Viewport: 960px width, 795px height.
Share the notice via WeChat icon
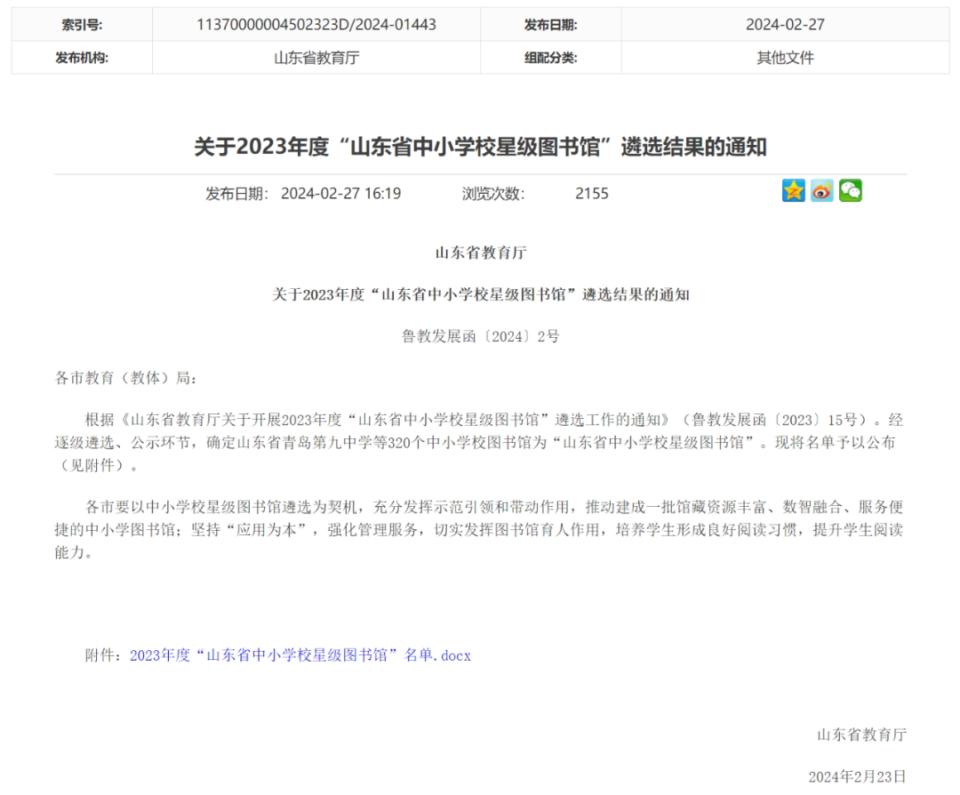pyautogui.click(x=850, y=190)
